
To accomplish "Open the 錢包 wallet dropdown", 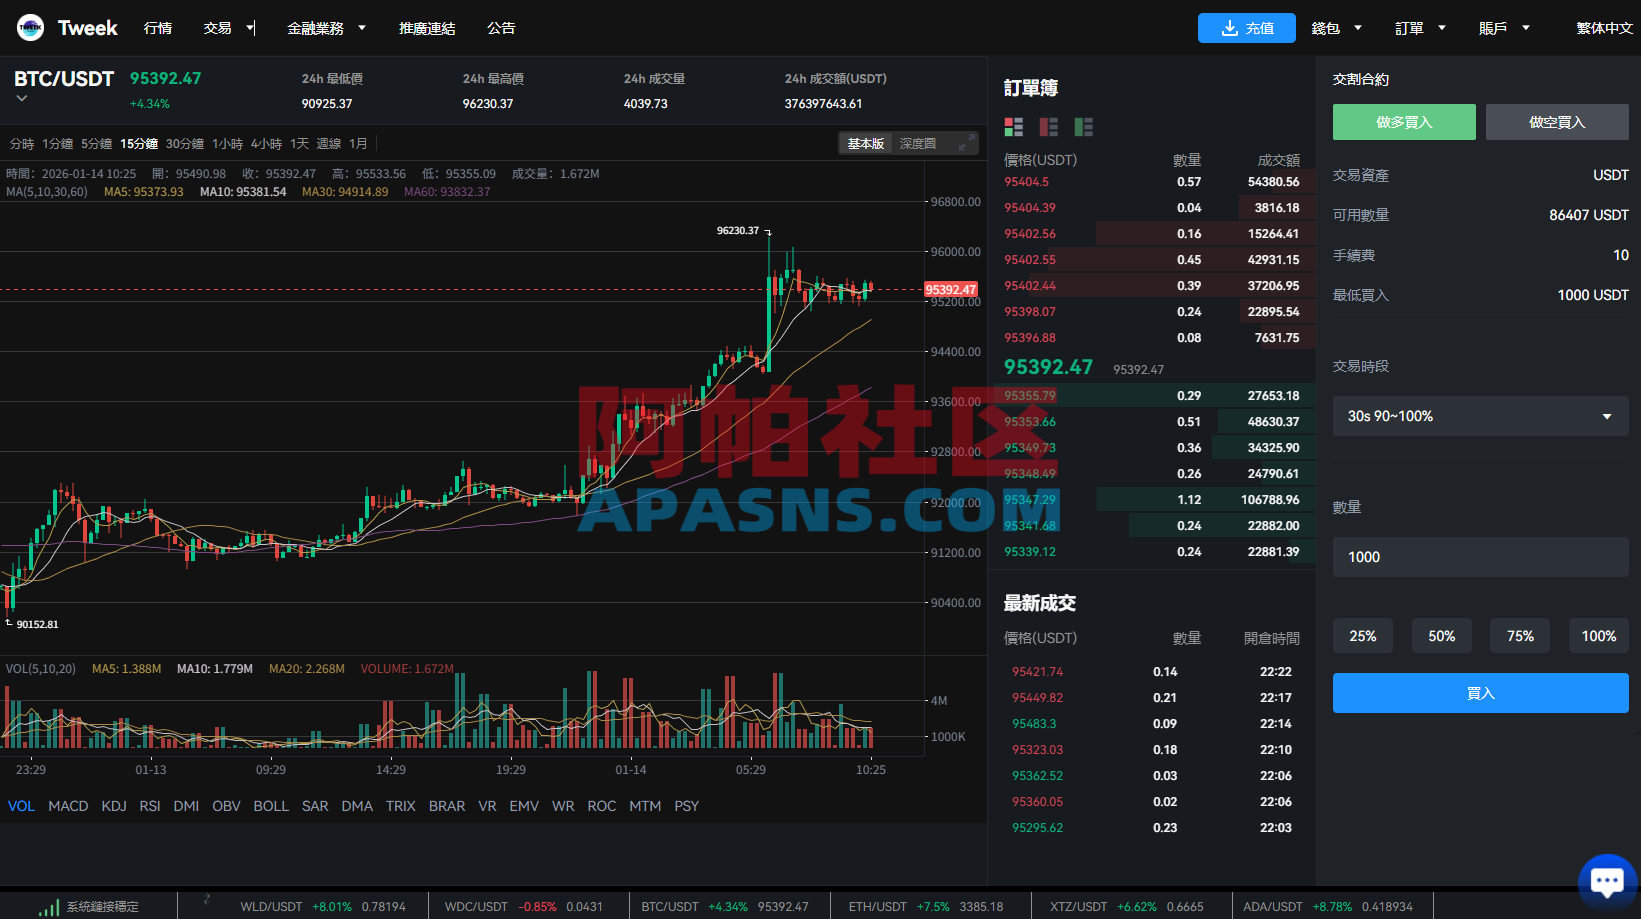I will click(x=1337, y=28).
